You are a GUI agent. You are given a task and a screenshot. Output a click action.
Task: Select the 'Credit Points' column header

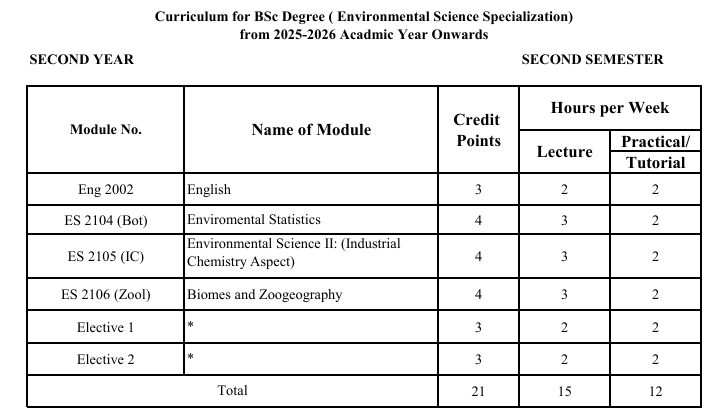[x=478, y=130]
